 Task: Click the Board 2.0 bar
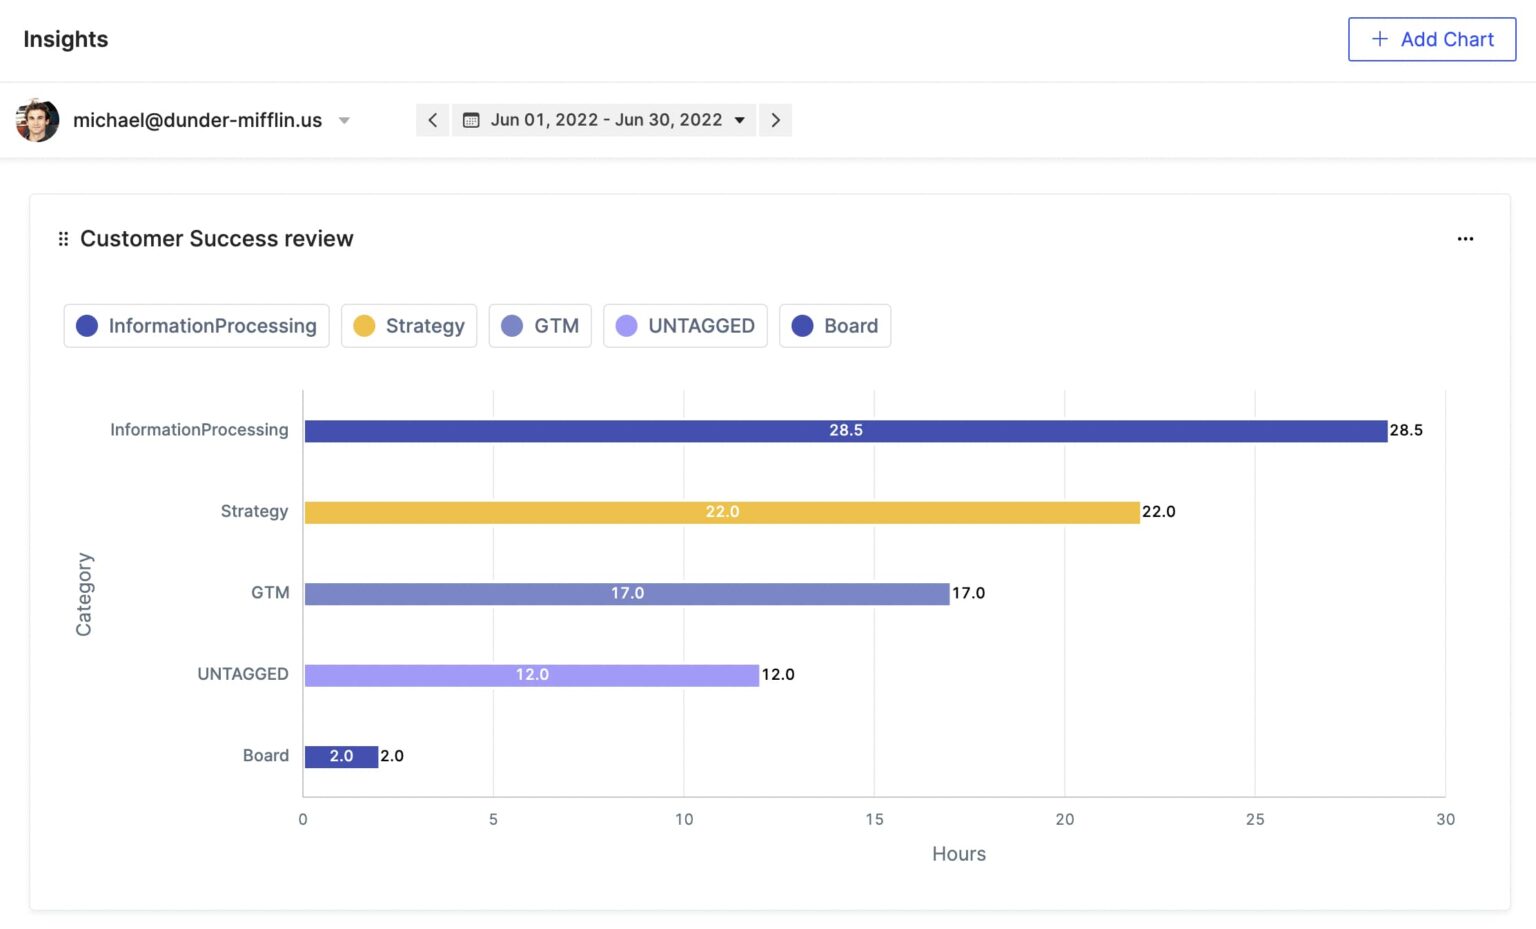[341, 757]
